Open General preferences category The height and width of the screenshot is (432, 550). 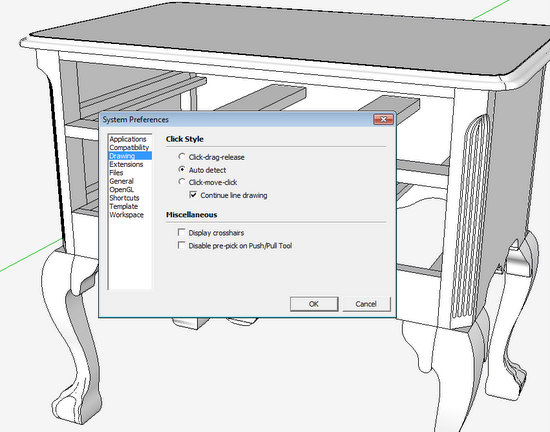(x=121, y=181)
